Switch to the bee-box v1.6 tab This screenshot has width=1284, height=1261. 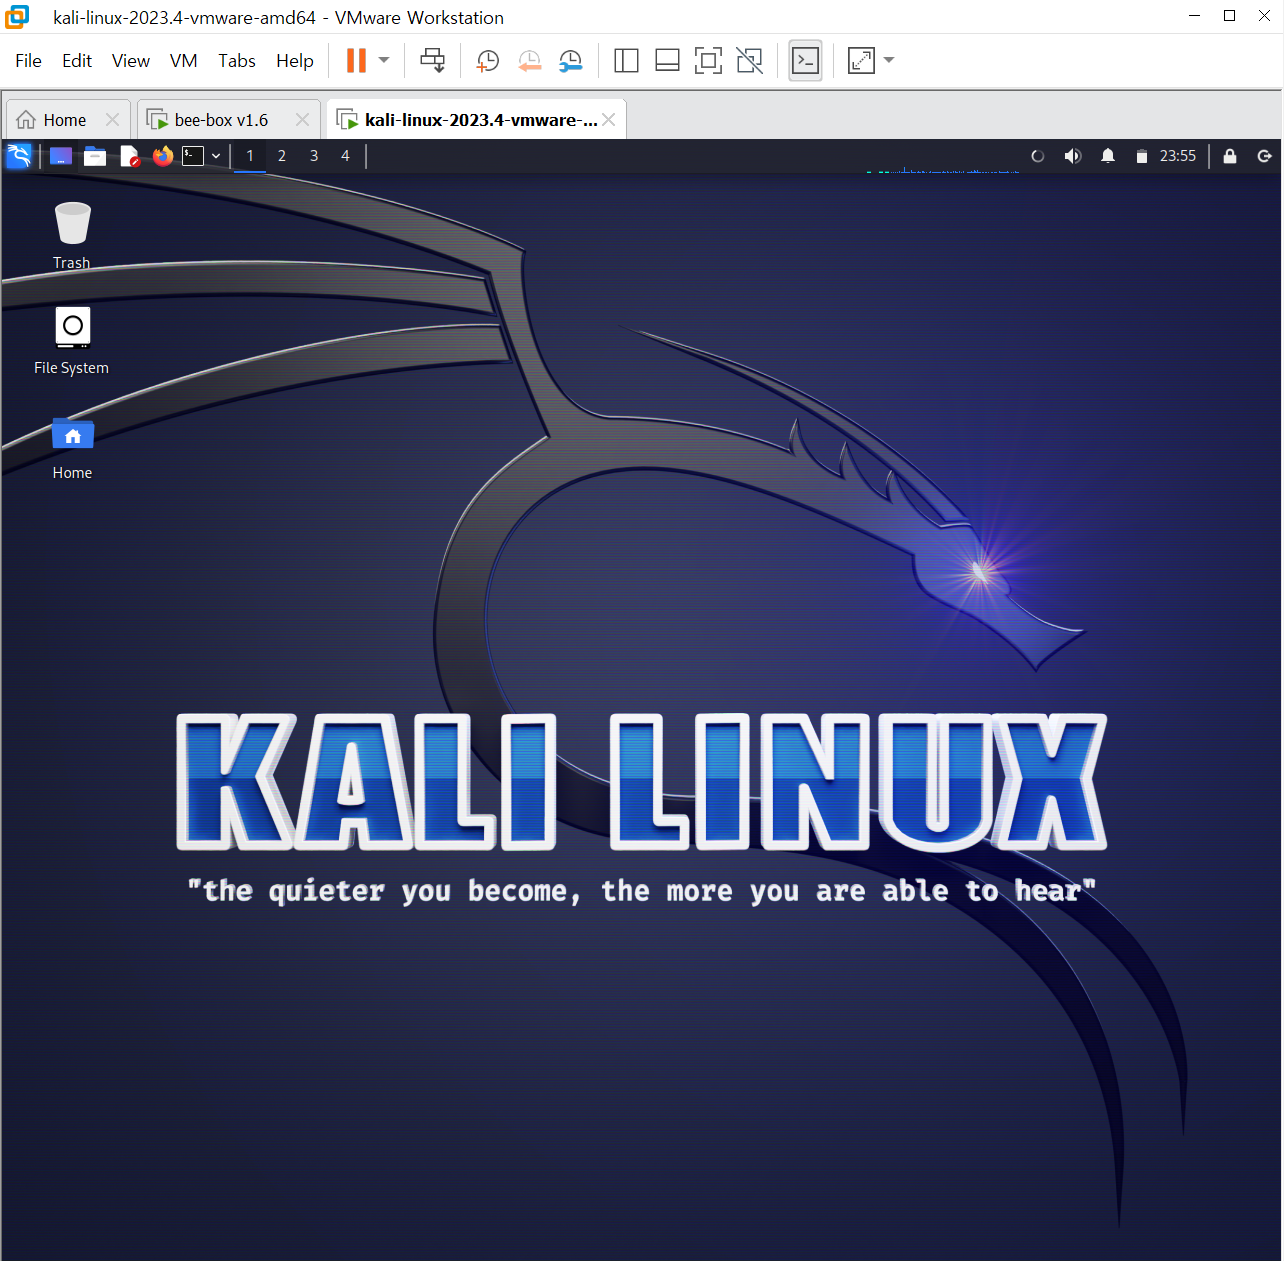click(x=228, y=120)
